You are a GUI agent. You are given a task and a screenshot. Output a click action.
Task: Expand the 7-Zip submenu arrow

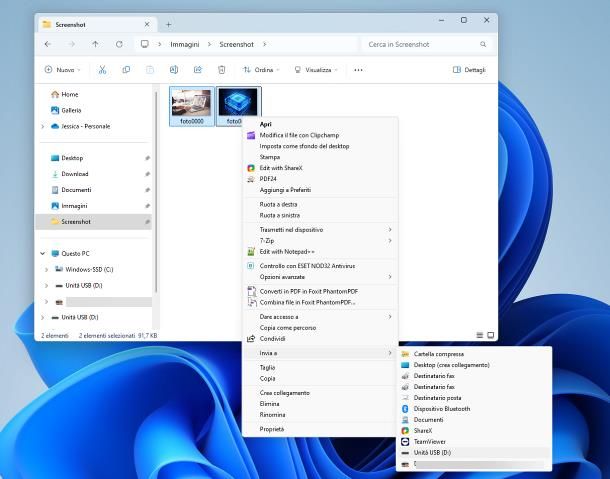tap(390, 240)
